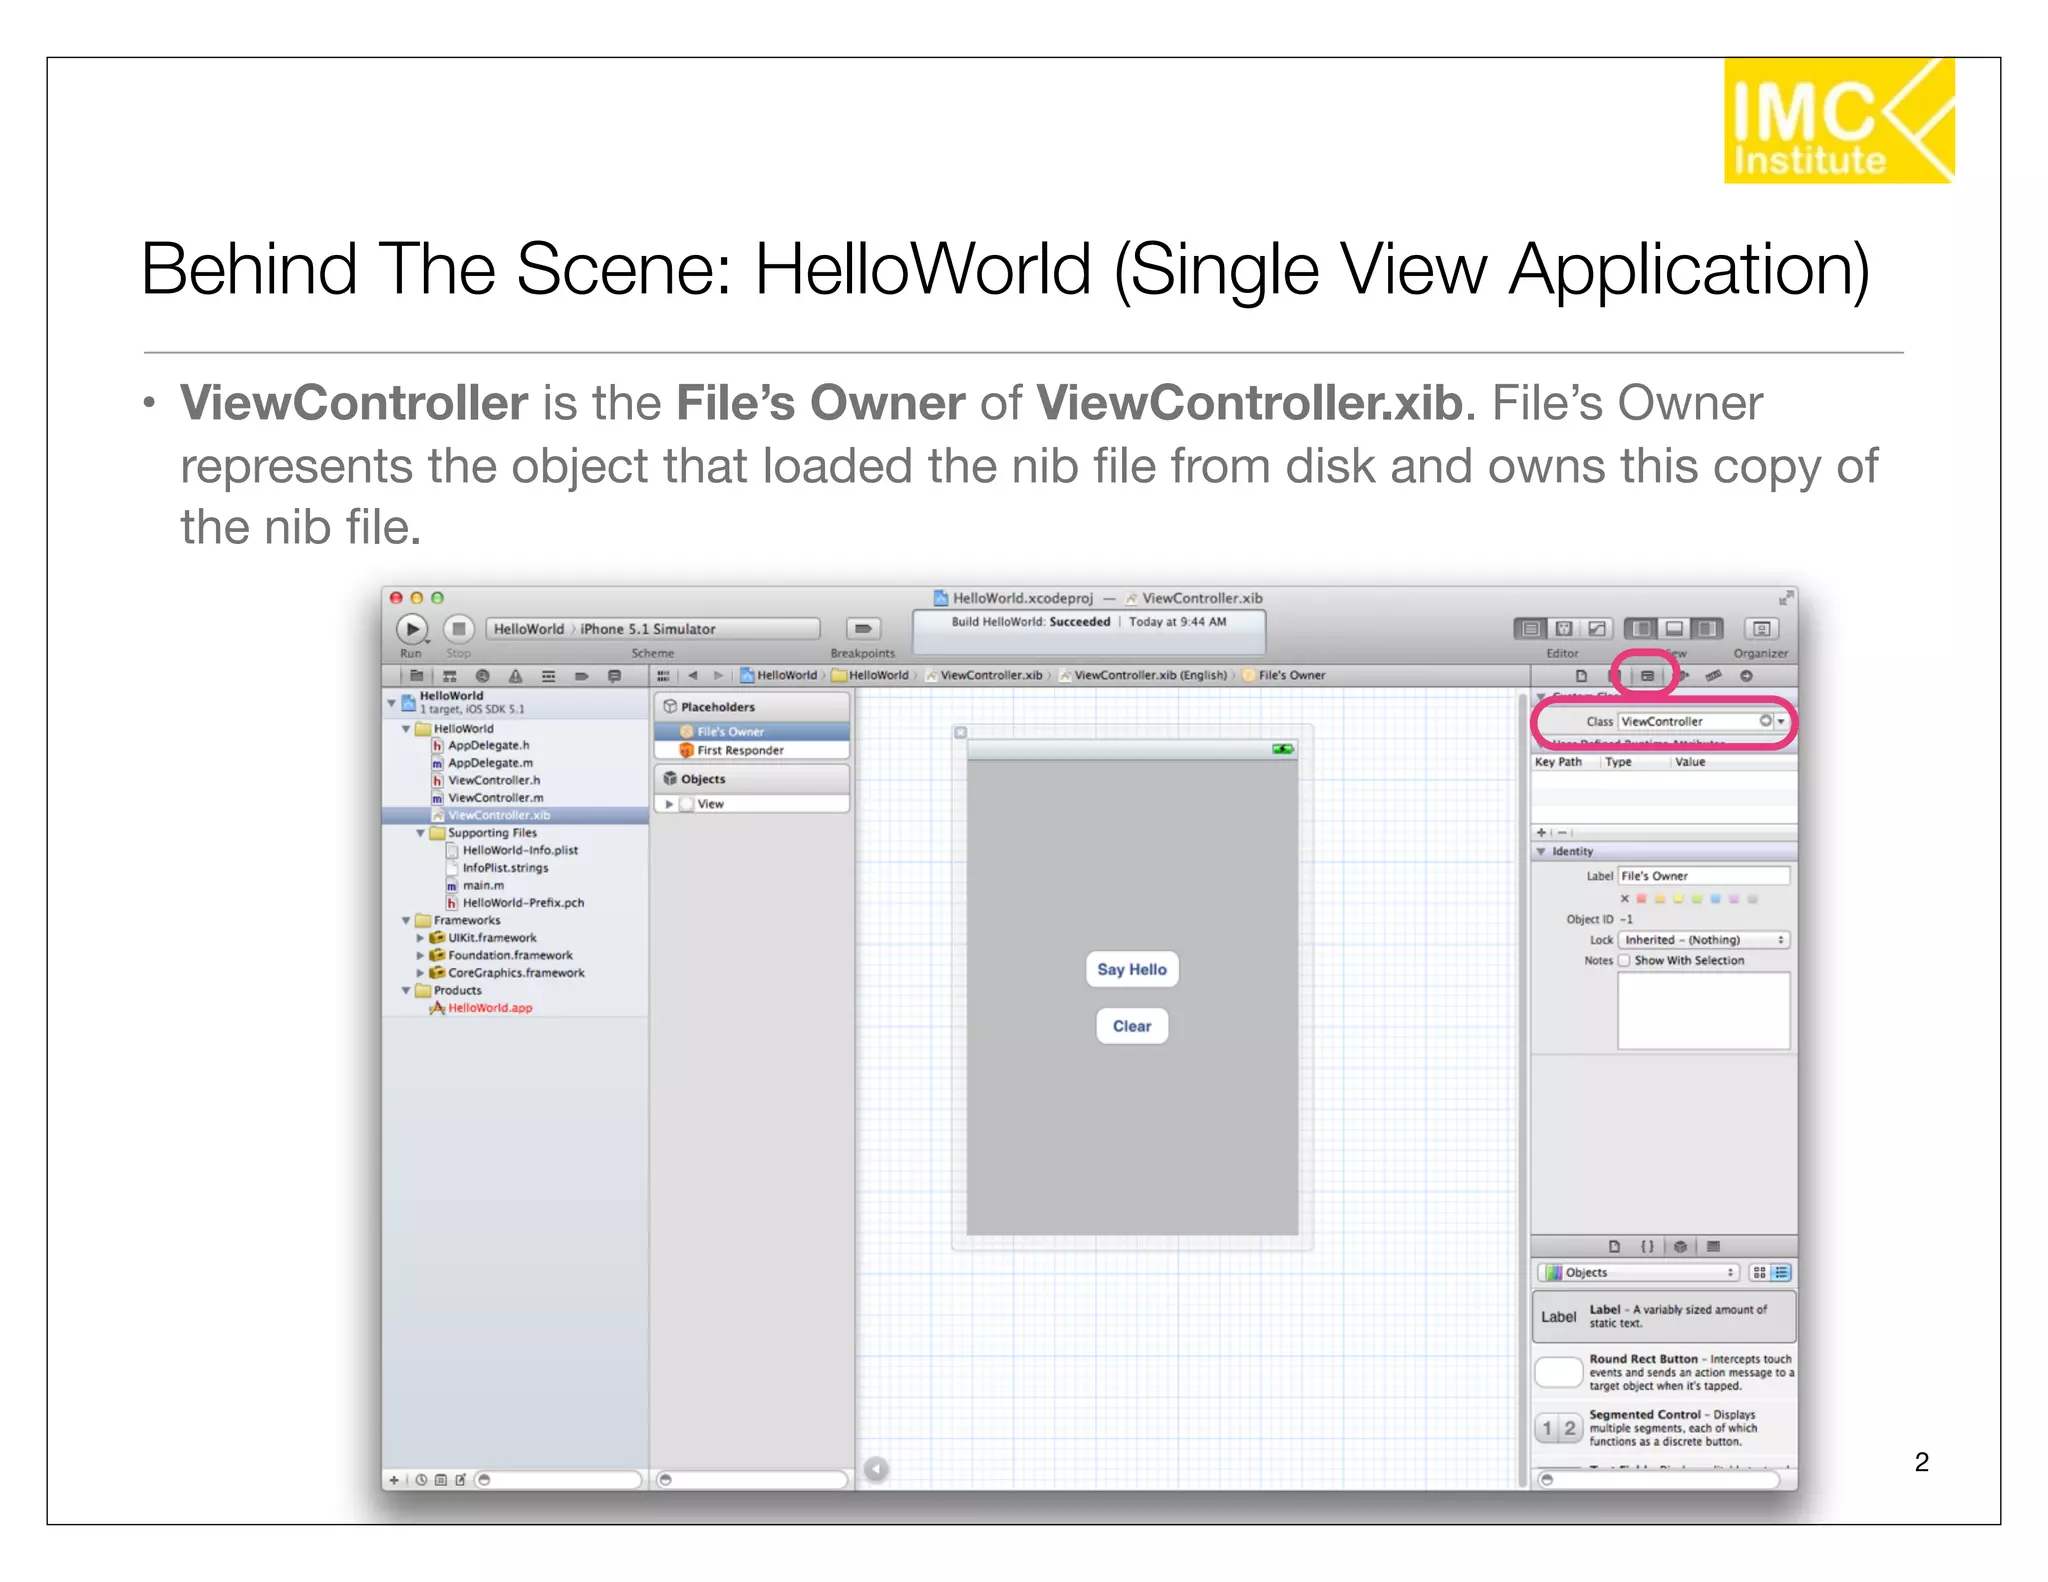This screenshot has width=2048, height=1582.
Task: Open the Connections inspector arrow icon
Action: [1746, 676]
